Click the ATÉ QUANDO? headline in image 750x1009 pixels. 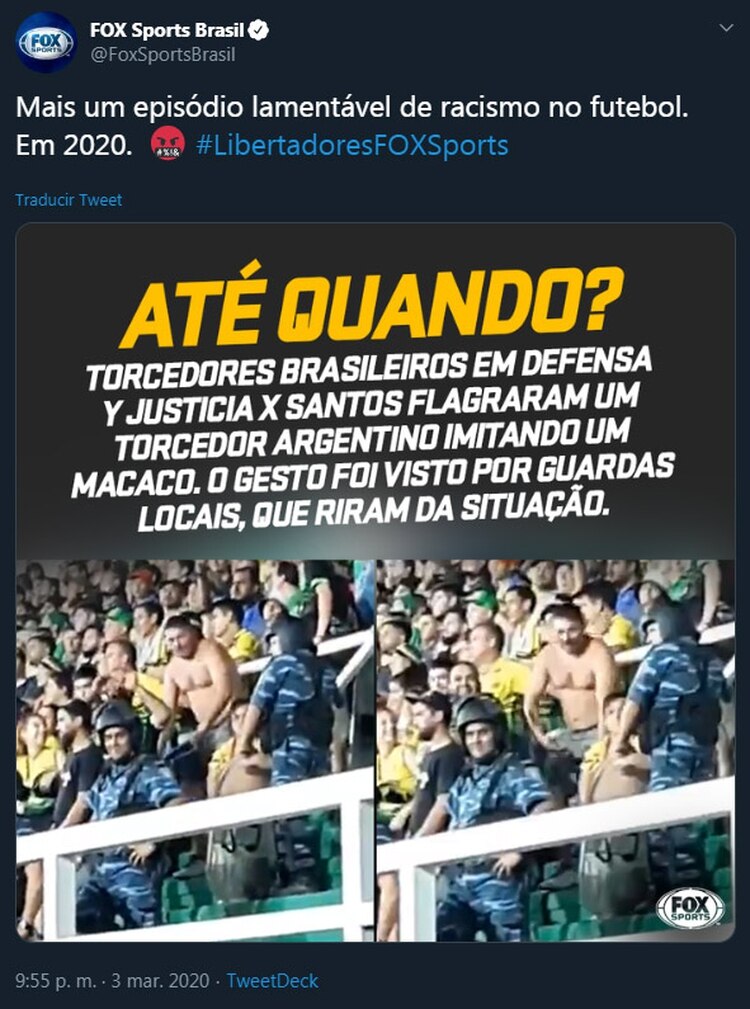tap(372, 306)
